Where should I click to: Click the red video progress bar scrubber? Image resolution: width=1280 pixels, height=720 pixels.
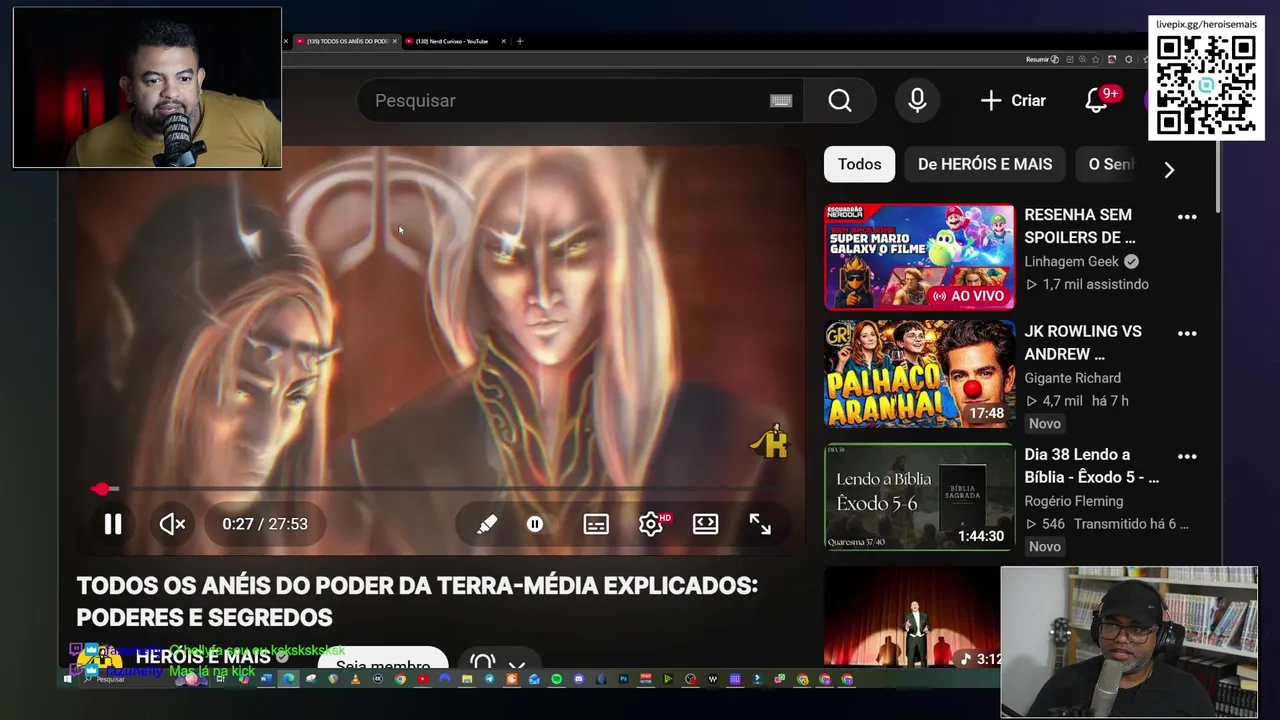coord(100,489)
